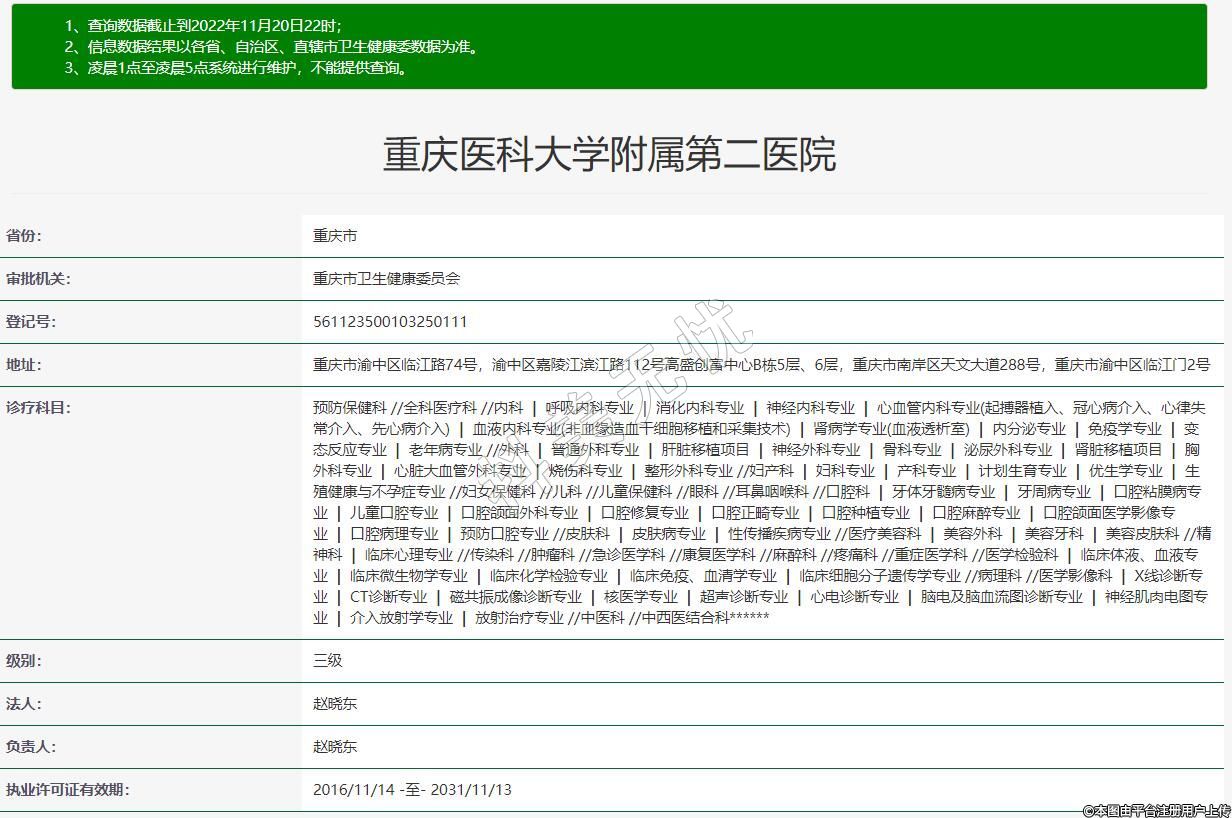
Task: Click the registration number 561123500103250111
Action: pyautogui.click(x=390, y=322)
